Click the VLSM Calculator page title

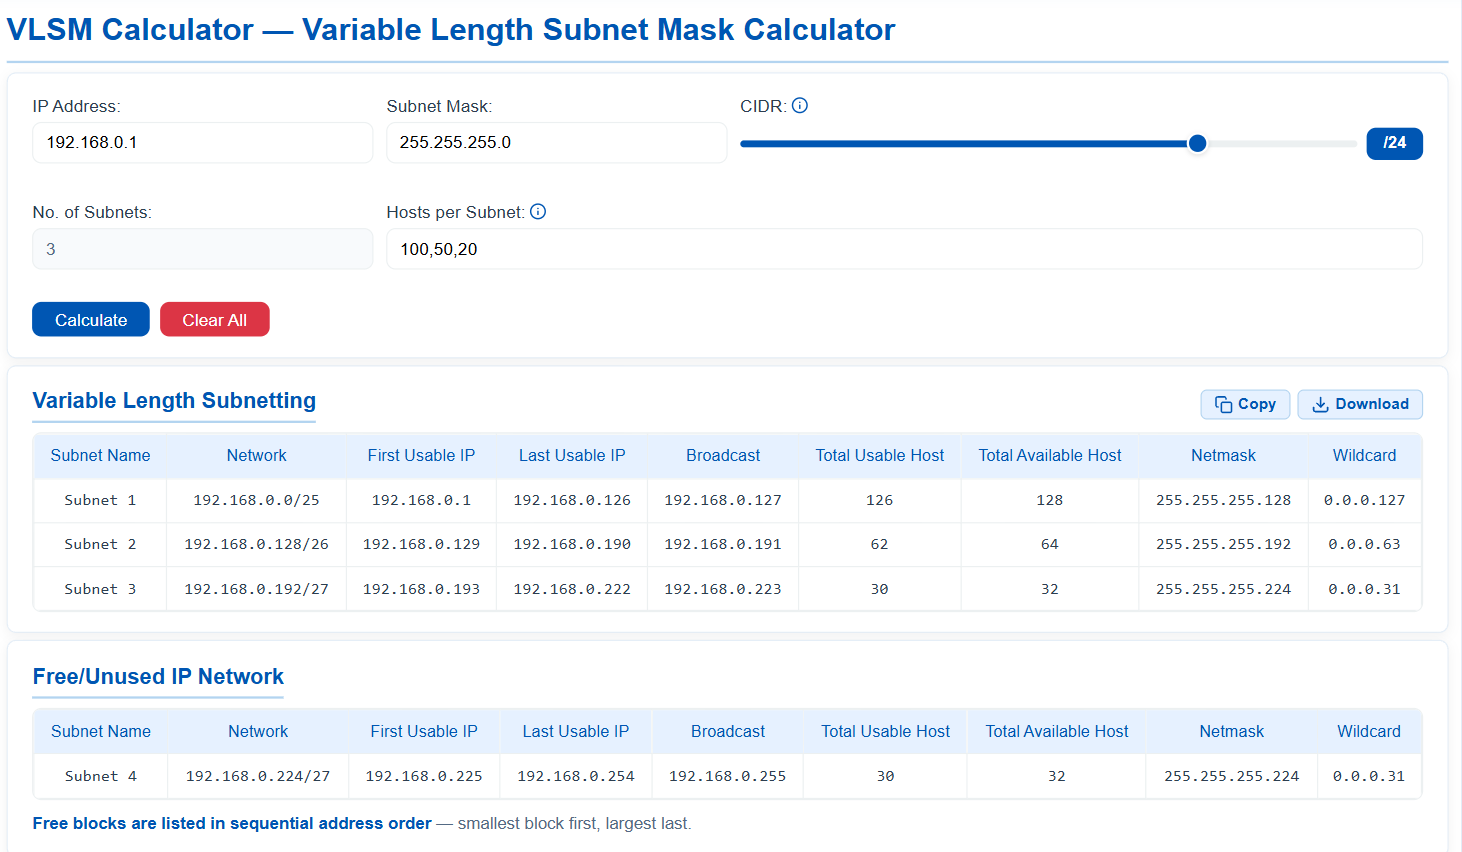pyautogui.click(x=451, y=30)
